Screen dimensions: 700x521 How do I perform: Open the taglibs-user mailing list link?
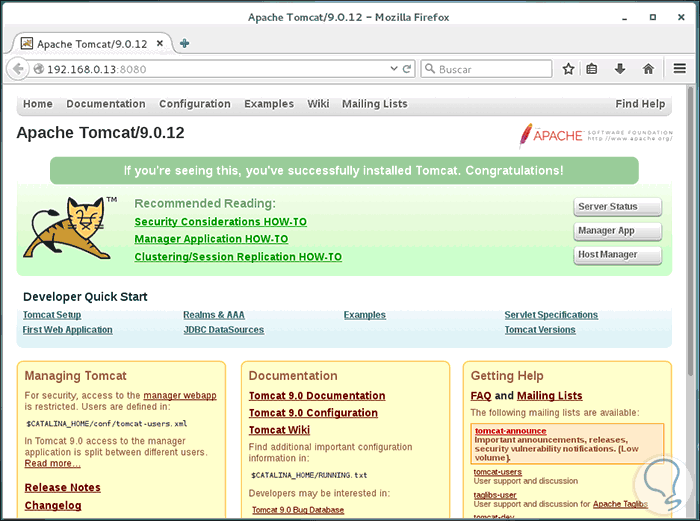[x=495, y=495]
